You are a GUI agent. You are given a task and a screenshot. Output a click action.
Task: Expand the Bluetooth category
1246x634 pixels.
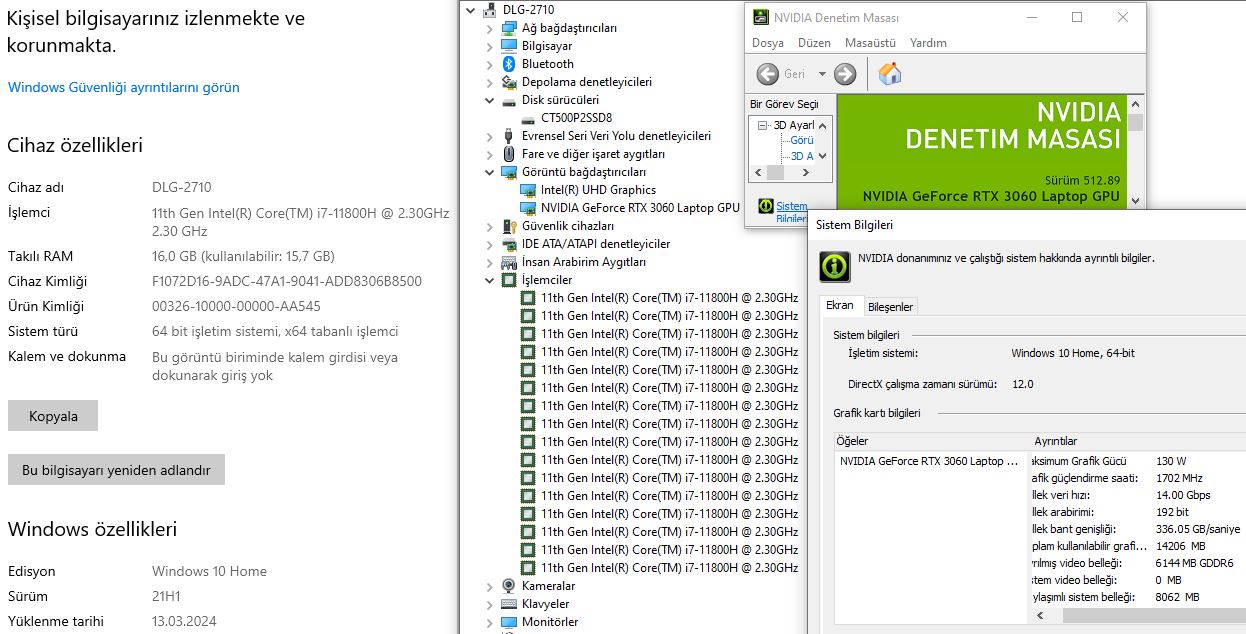[x=489, y=64]
